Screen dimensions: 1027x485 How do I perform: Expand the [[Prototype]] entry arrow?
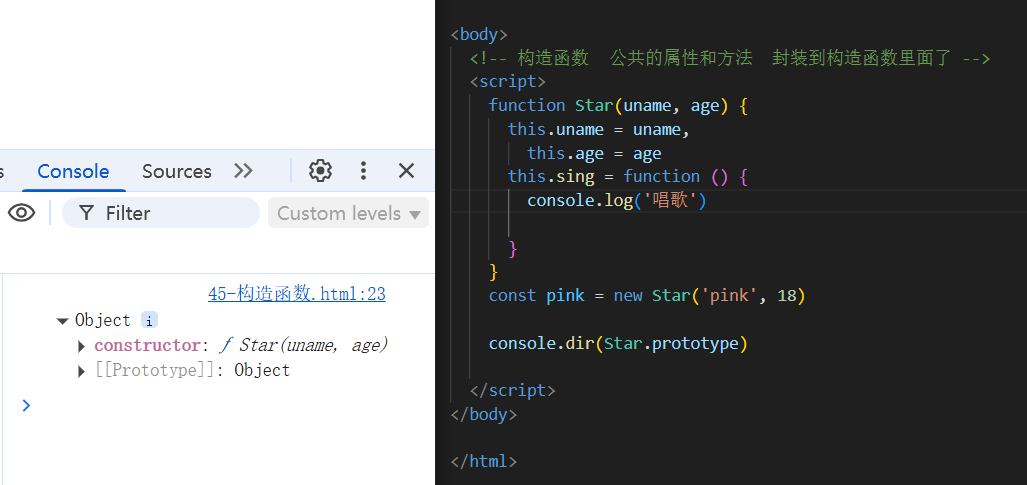tap(82, 372)
